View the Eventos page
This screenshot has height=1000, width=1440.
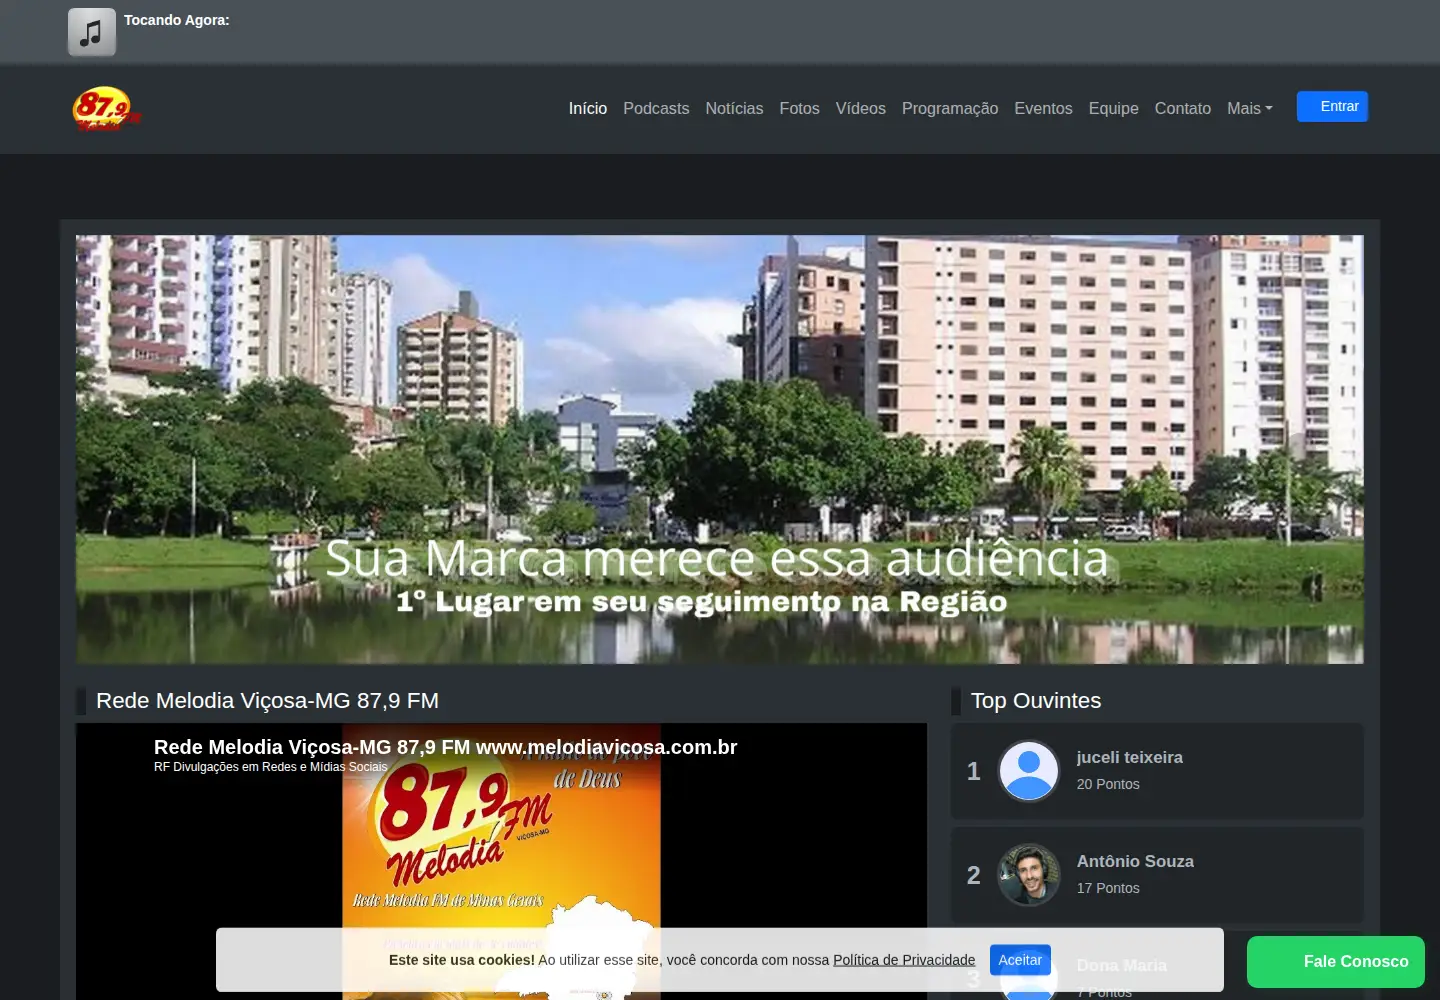(x=1043, y=108)
